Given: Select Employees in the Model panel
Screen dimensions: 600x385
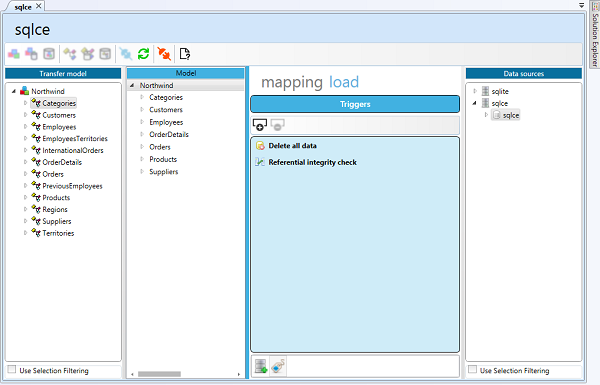Looking at the screenshot, I should pyautogui.click(x=166, y=122).
